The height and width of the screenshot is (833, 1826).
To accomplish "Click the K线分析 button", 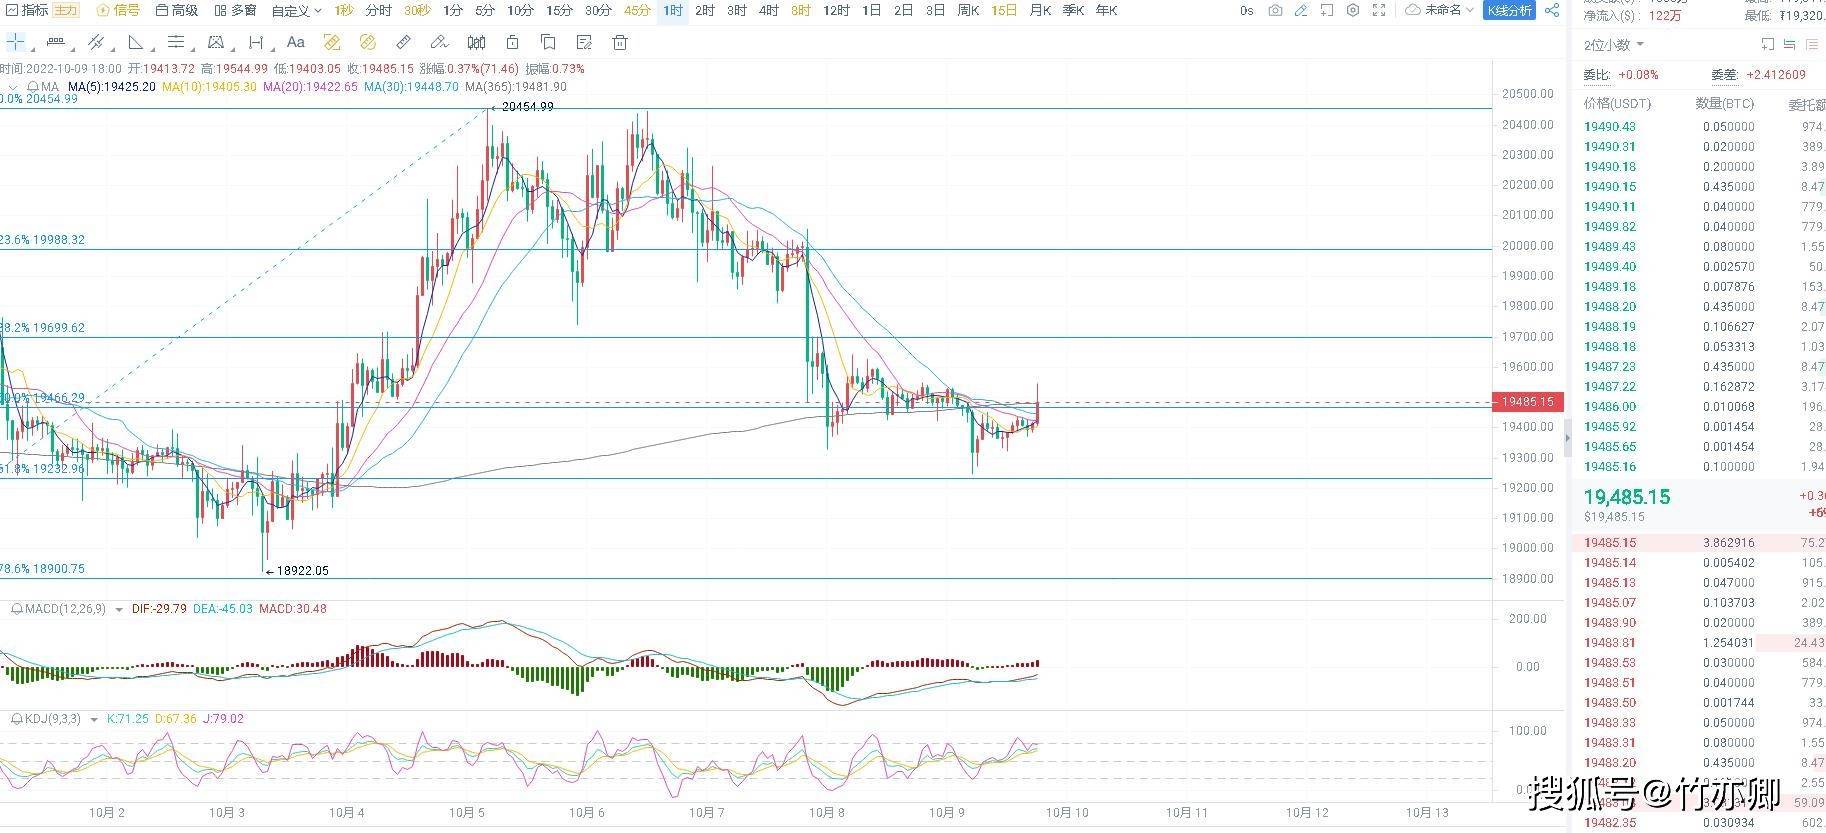I will (1509, 10).
